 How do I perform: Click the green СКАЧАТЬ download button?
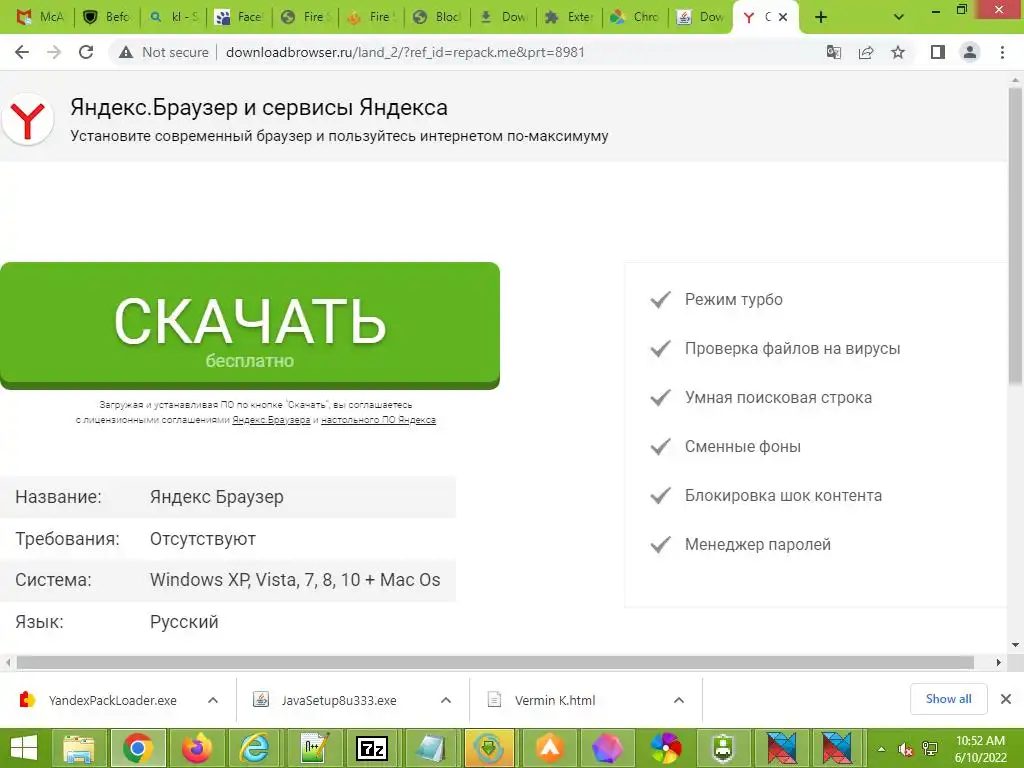click(x=250, y=325)
